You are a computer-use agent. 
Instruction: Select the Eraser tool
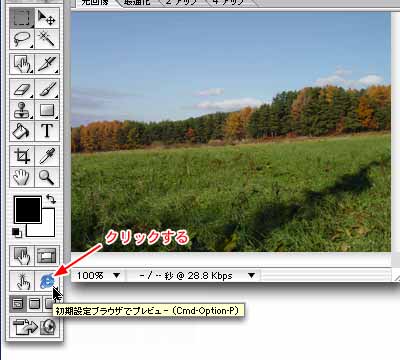(x=22, y=89)
